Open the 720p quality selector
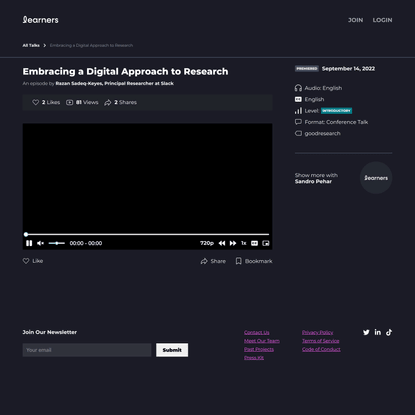Screen dimensions: 415x415 (207, 243)
